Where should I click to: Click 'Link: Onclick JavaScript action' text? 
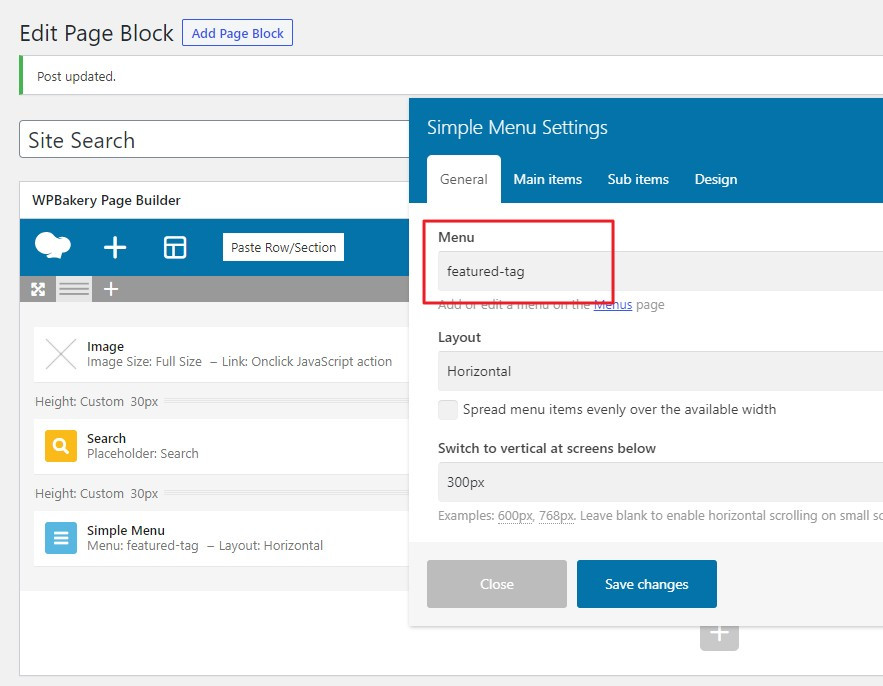click(x=307, y=362)
